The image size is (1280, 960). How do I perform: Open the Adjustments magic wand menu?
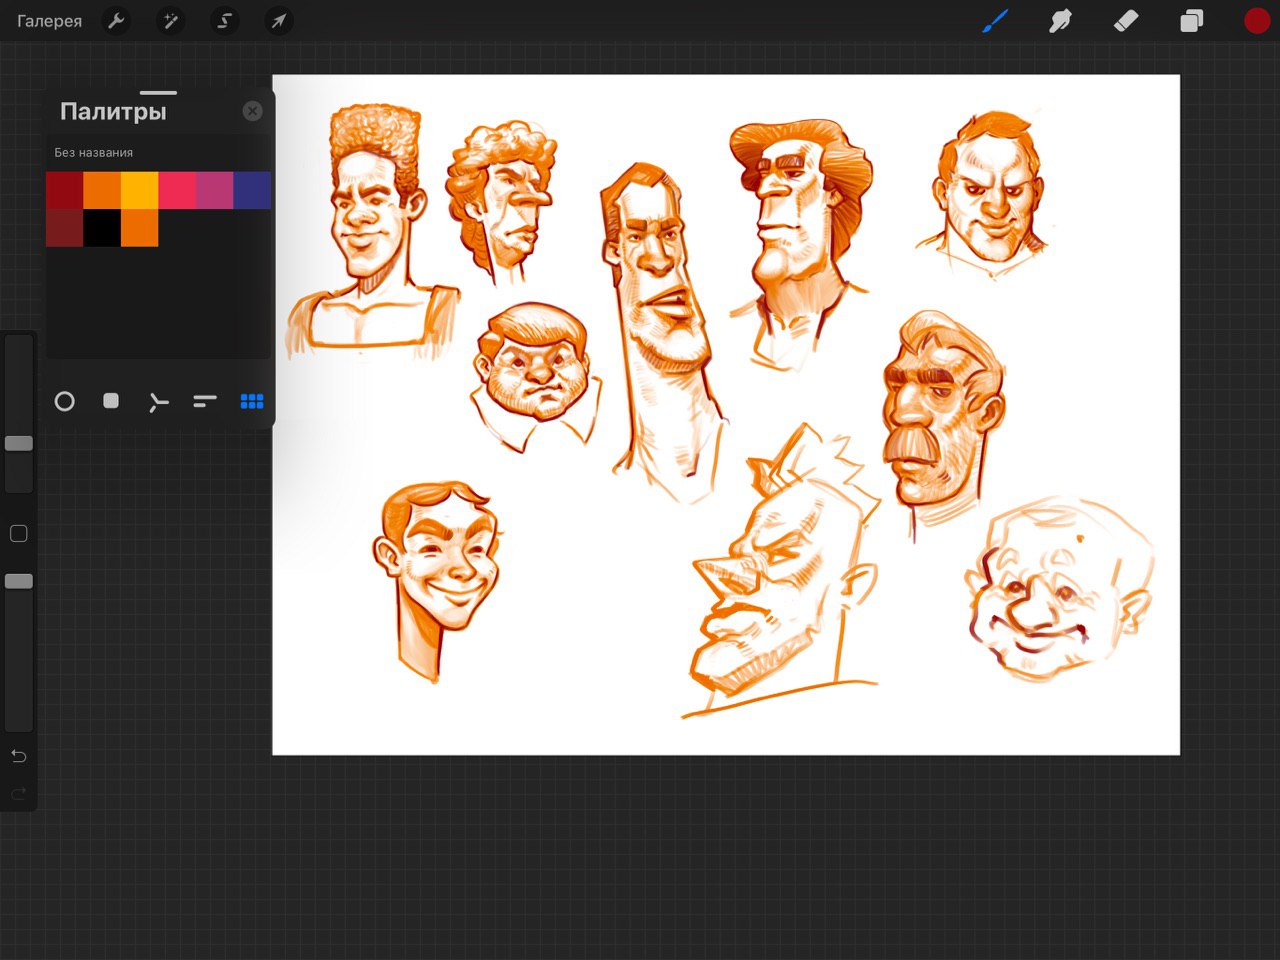pos(171,21)
